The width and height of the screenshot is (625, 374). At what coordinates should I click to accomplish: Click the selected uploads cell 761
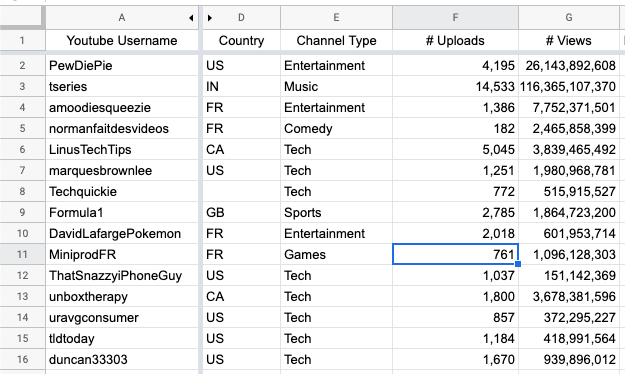pyautogui.click(x=455, y=254)
